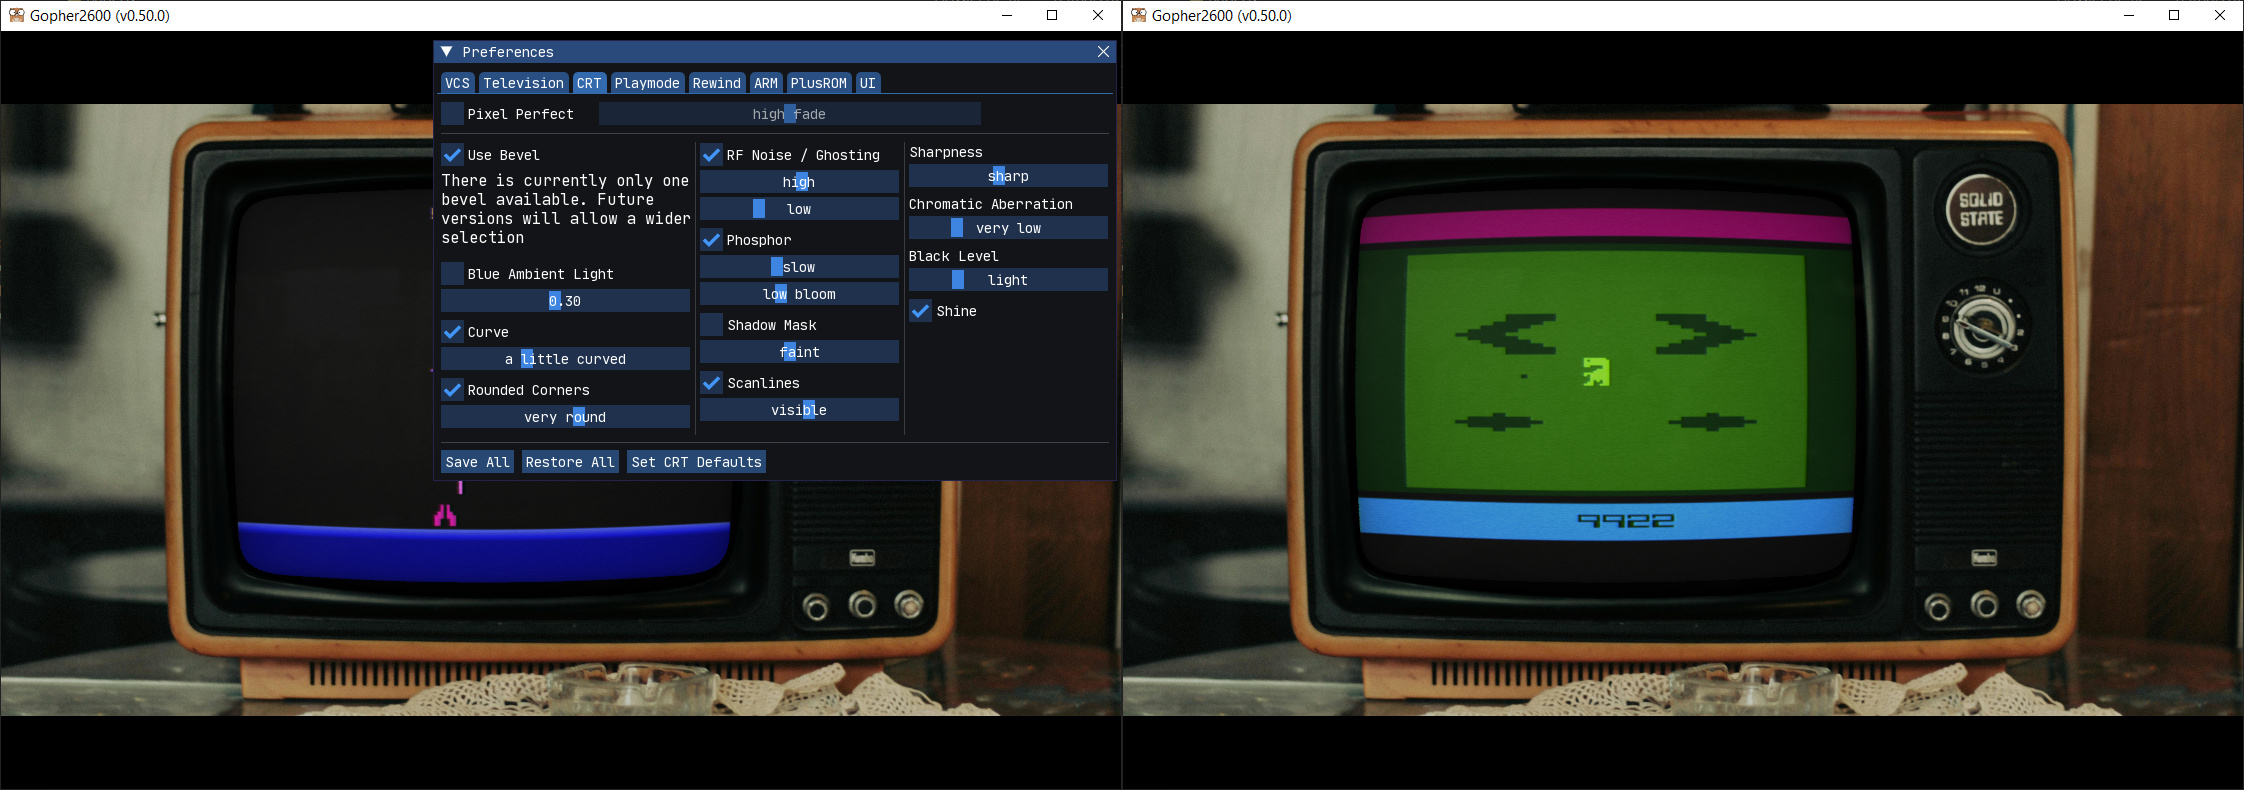The height and width of the screenshot is (790, 2244).
Task: Collapse the Preferences window triangle
Action: click(447, 52)
